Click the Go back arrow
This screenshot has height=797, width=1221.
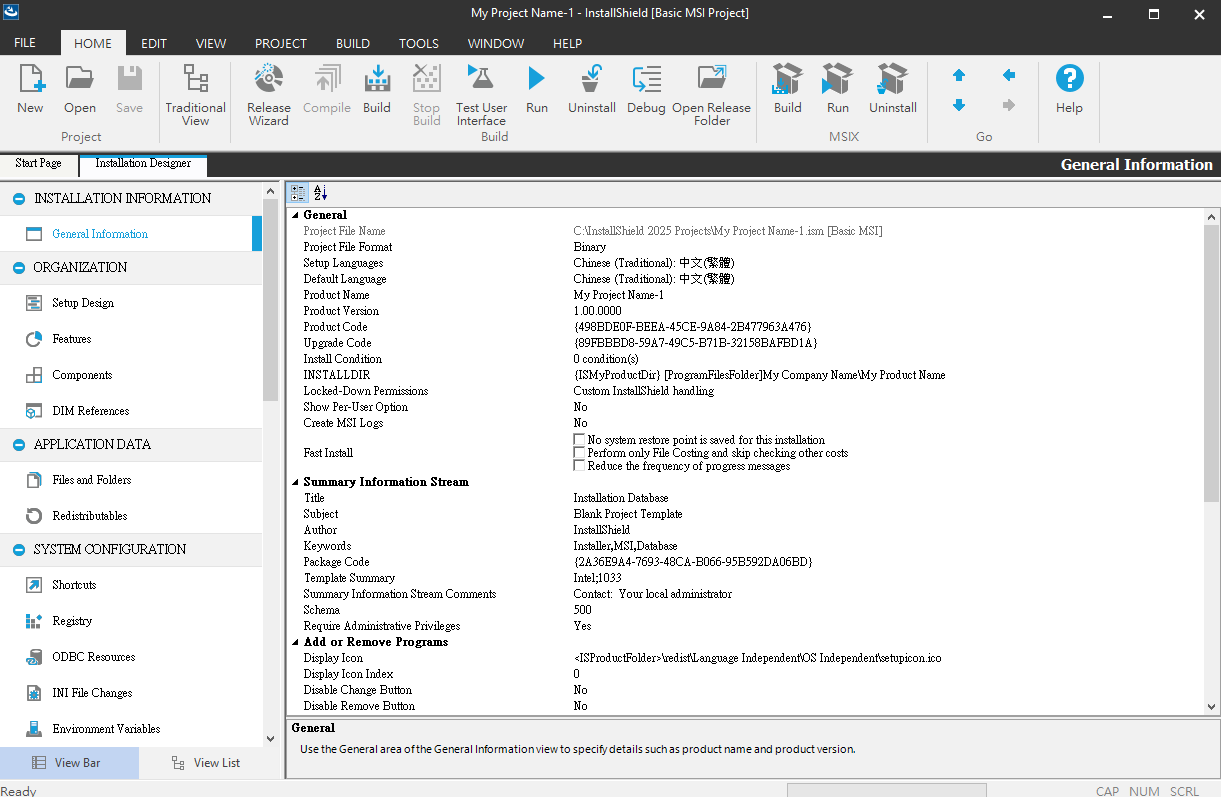(1009, 75)
